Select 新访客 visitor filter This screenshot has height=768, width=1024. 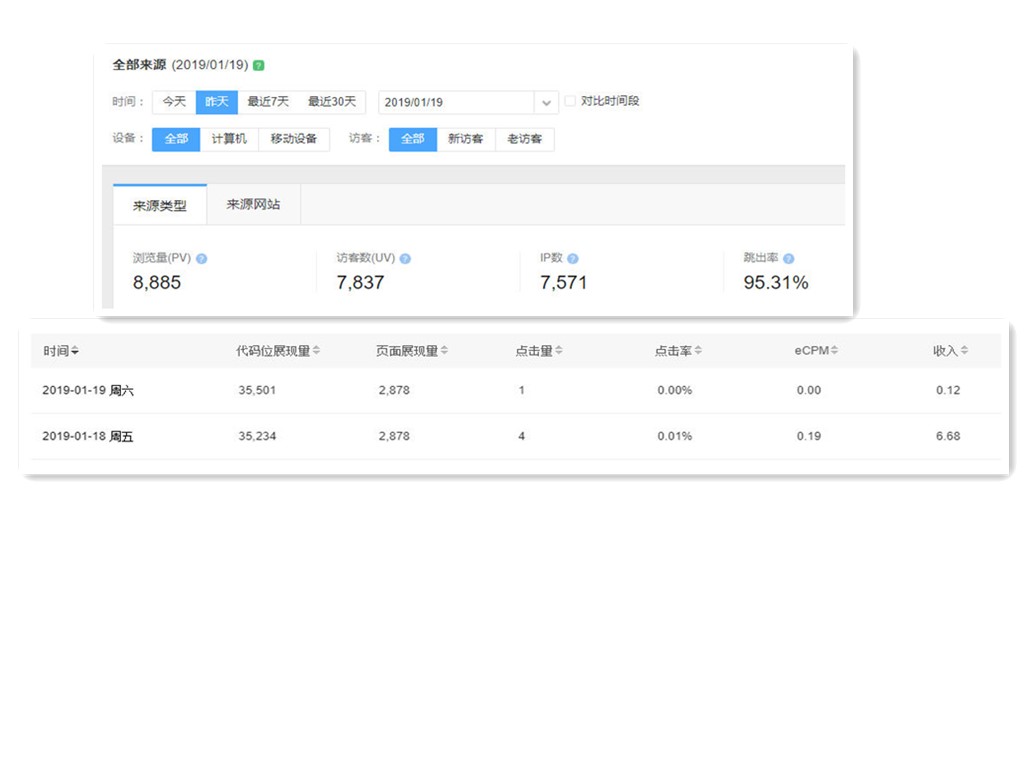[x=465, y=139]
